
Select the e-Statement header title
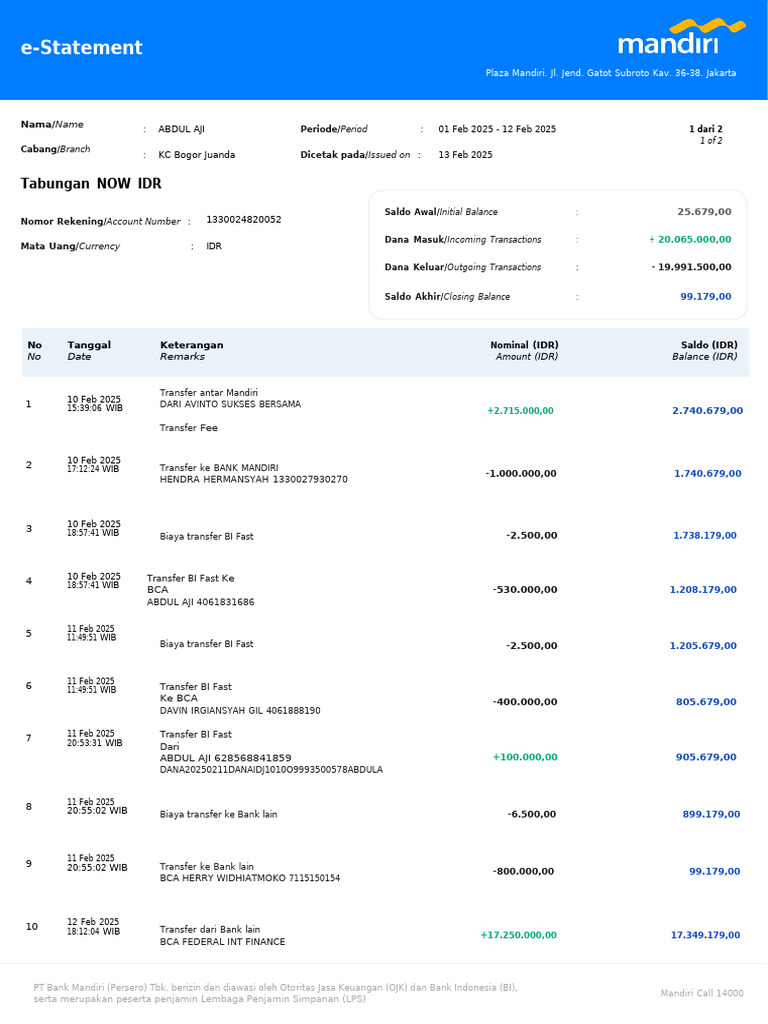click(x=82, y=47)
